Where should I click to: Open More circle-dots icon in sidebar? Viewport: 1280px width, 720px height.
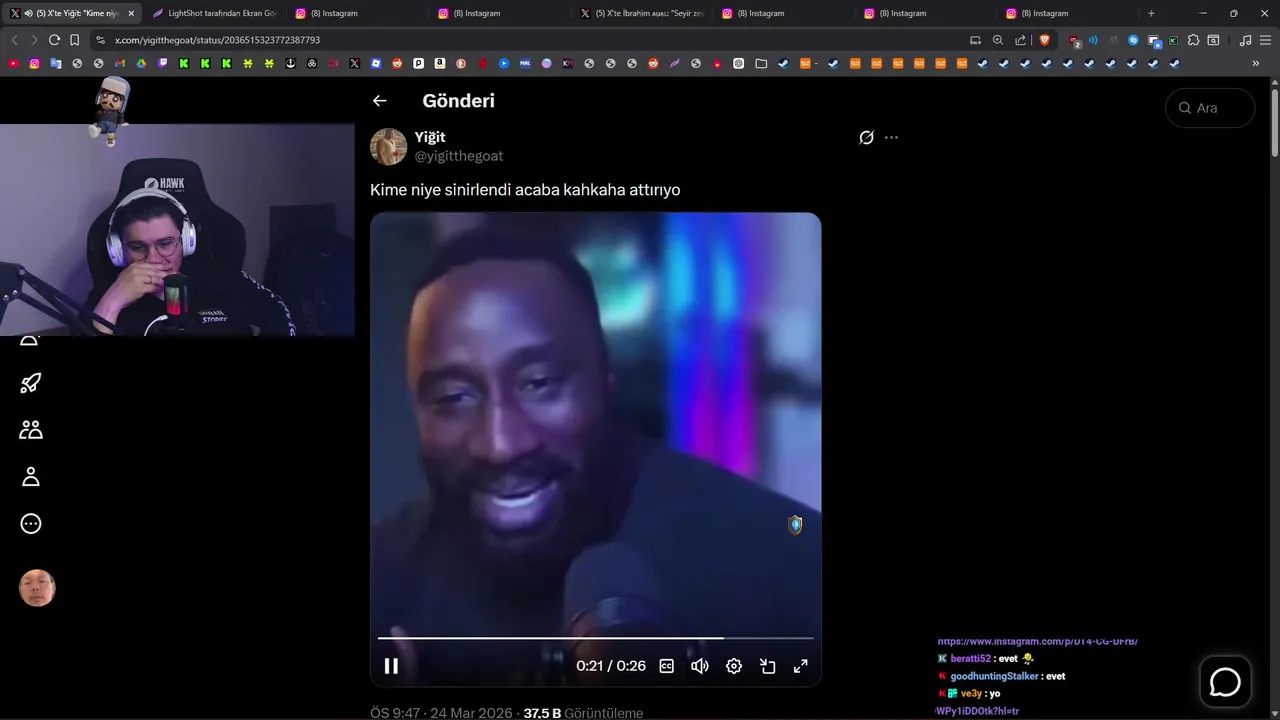pos(31,523)
